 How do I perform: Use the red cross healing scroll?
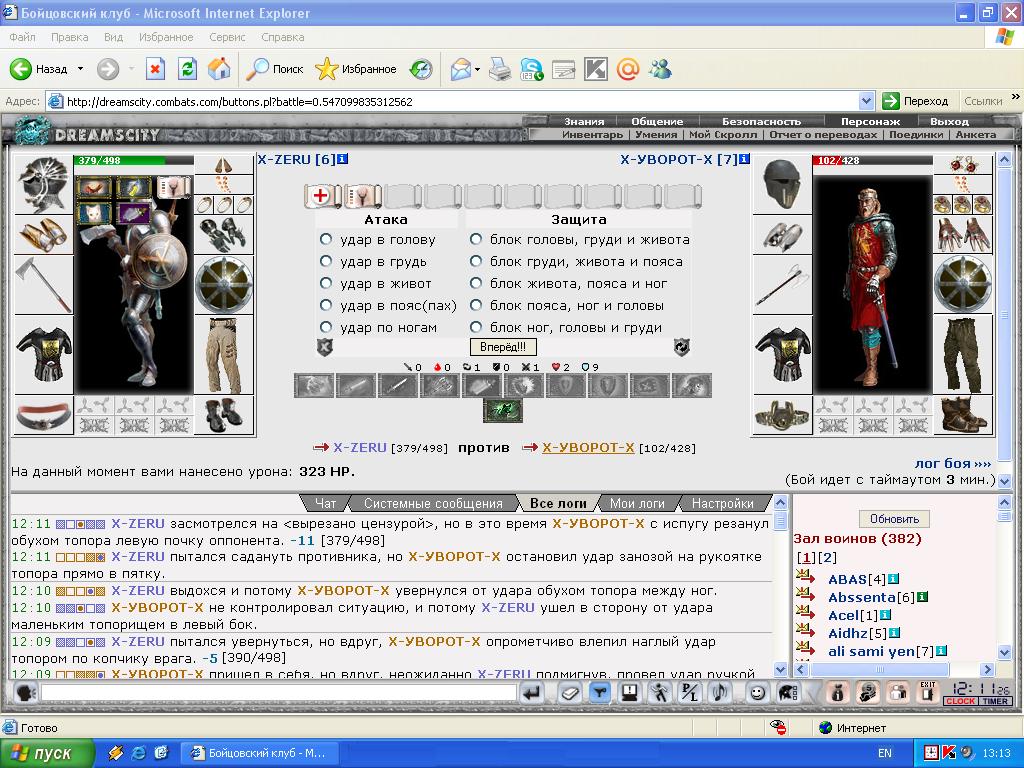click(x=322, y=195)
